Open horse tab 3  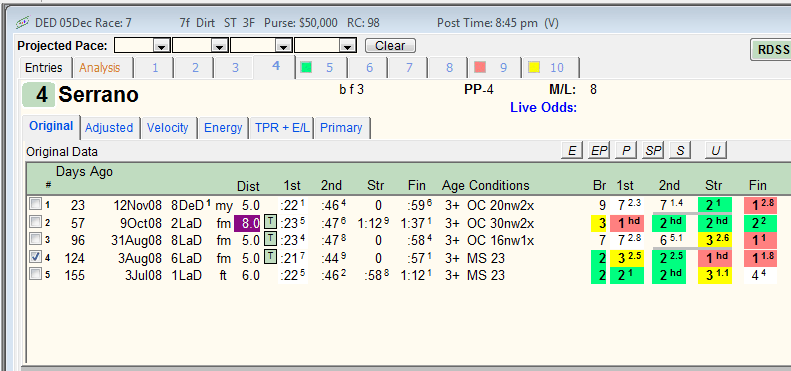point(235,68)
